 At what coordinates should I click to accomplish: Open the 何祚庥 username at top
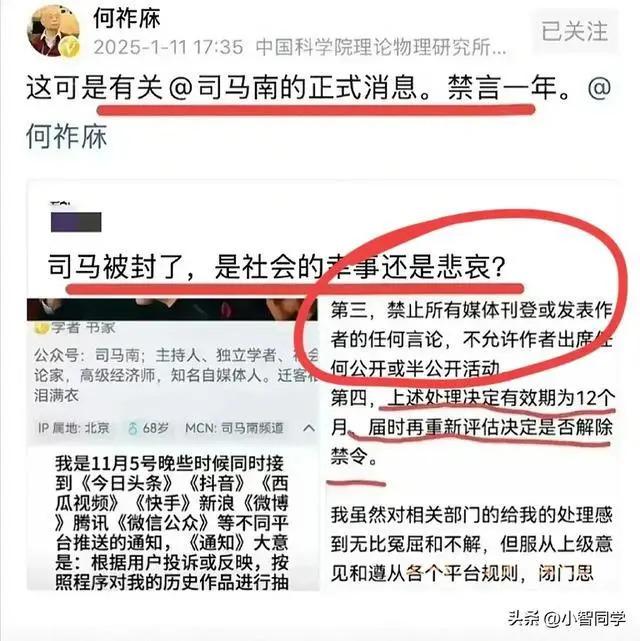point(126,18)
